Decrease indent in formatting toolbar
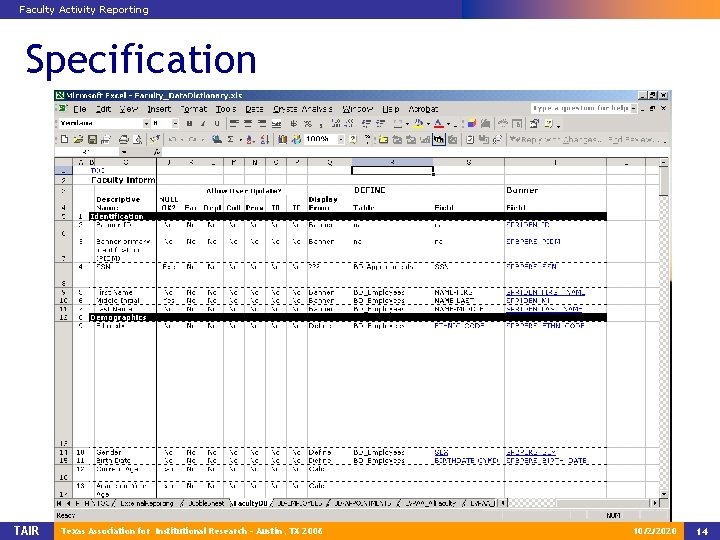720x540 pixels. pyautogui.click(x=366, y=123)
